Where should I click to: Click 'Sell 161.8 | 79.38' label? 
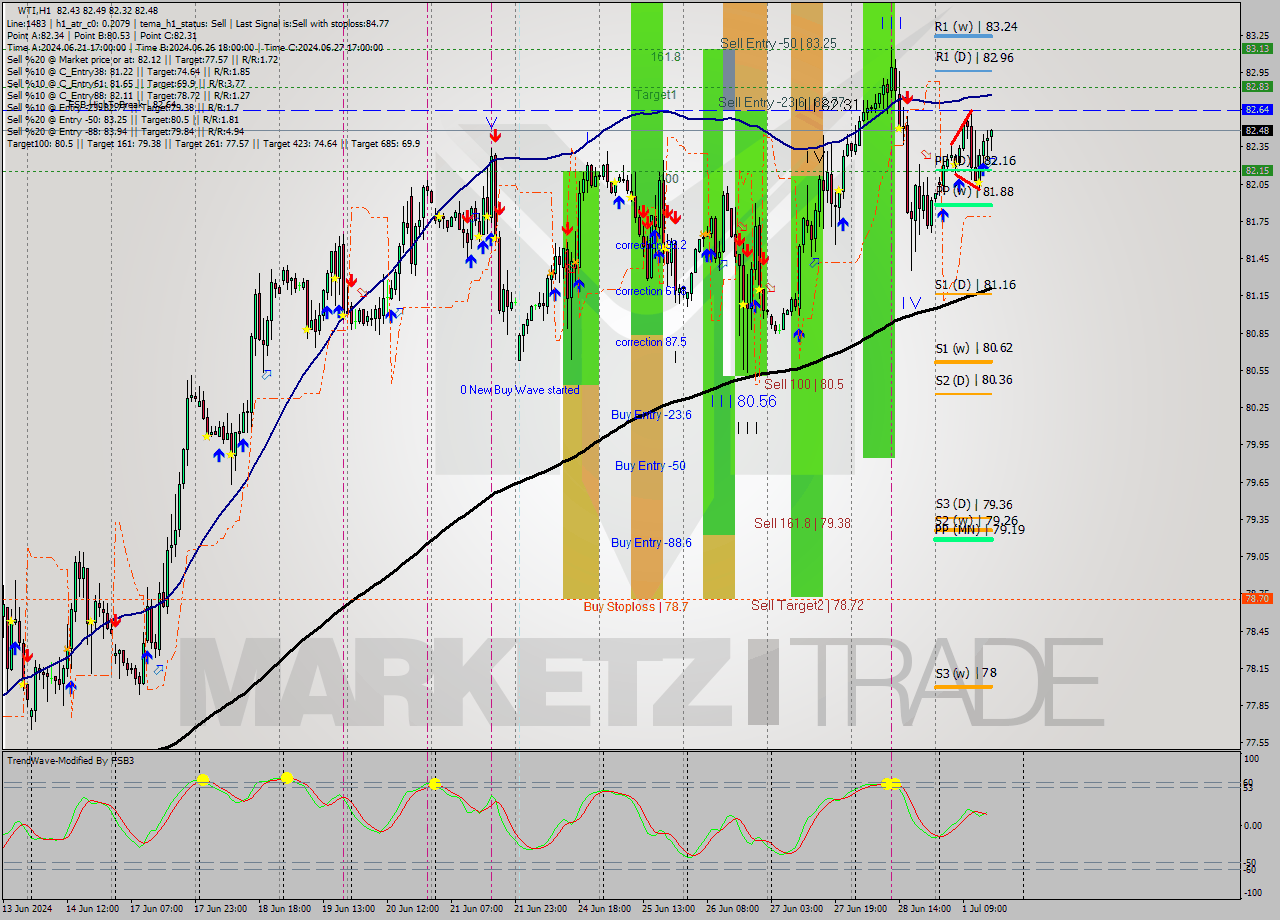tap(802, 523)
